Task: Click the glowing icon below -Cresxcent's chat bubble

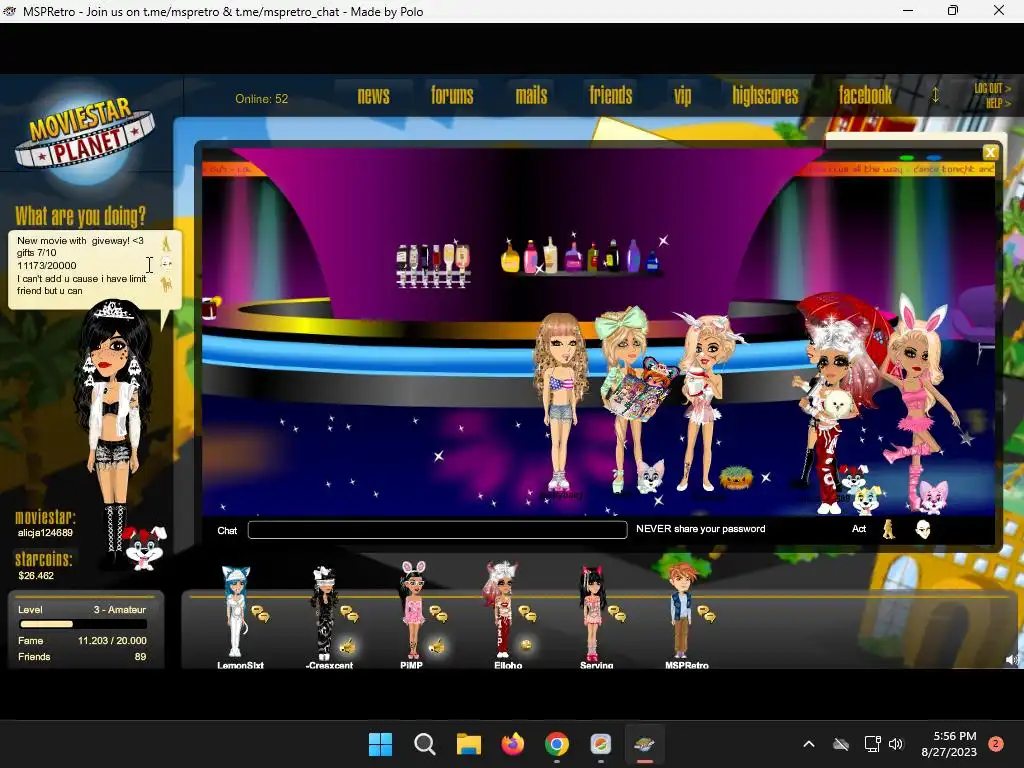Action: [348, 646]
